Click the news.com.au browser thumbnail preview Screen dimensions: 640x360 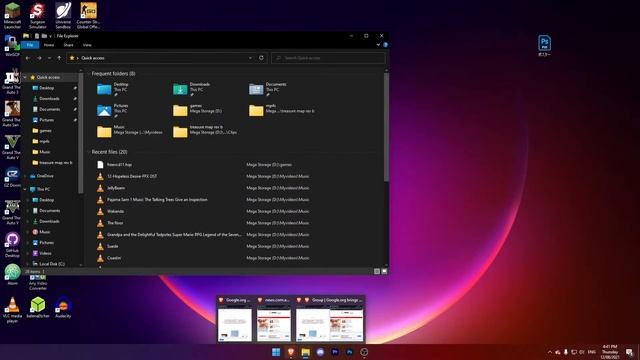click(273, 319)
